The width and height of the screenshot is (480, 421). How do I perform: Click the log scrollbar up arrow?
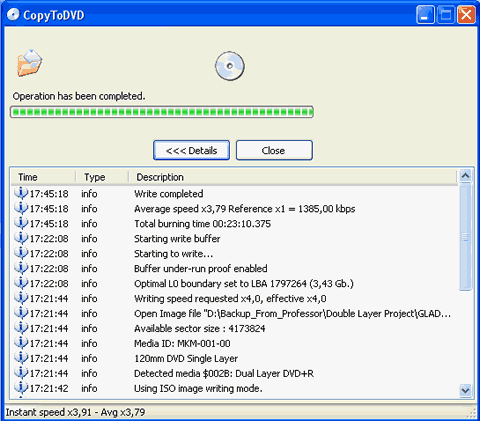click(465, 175)
